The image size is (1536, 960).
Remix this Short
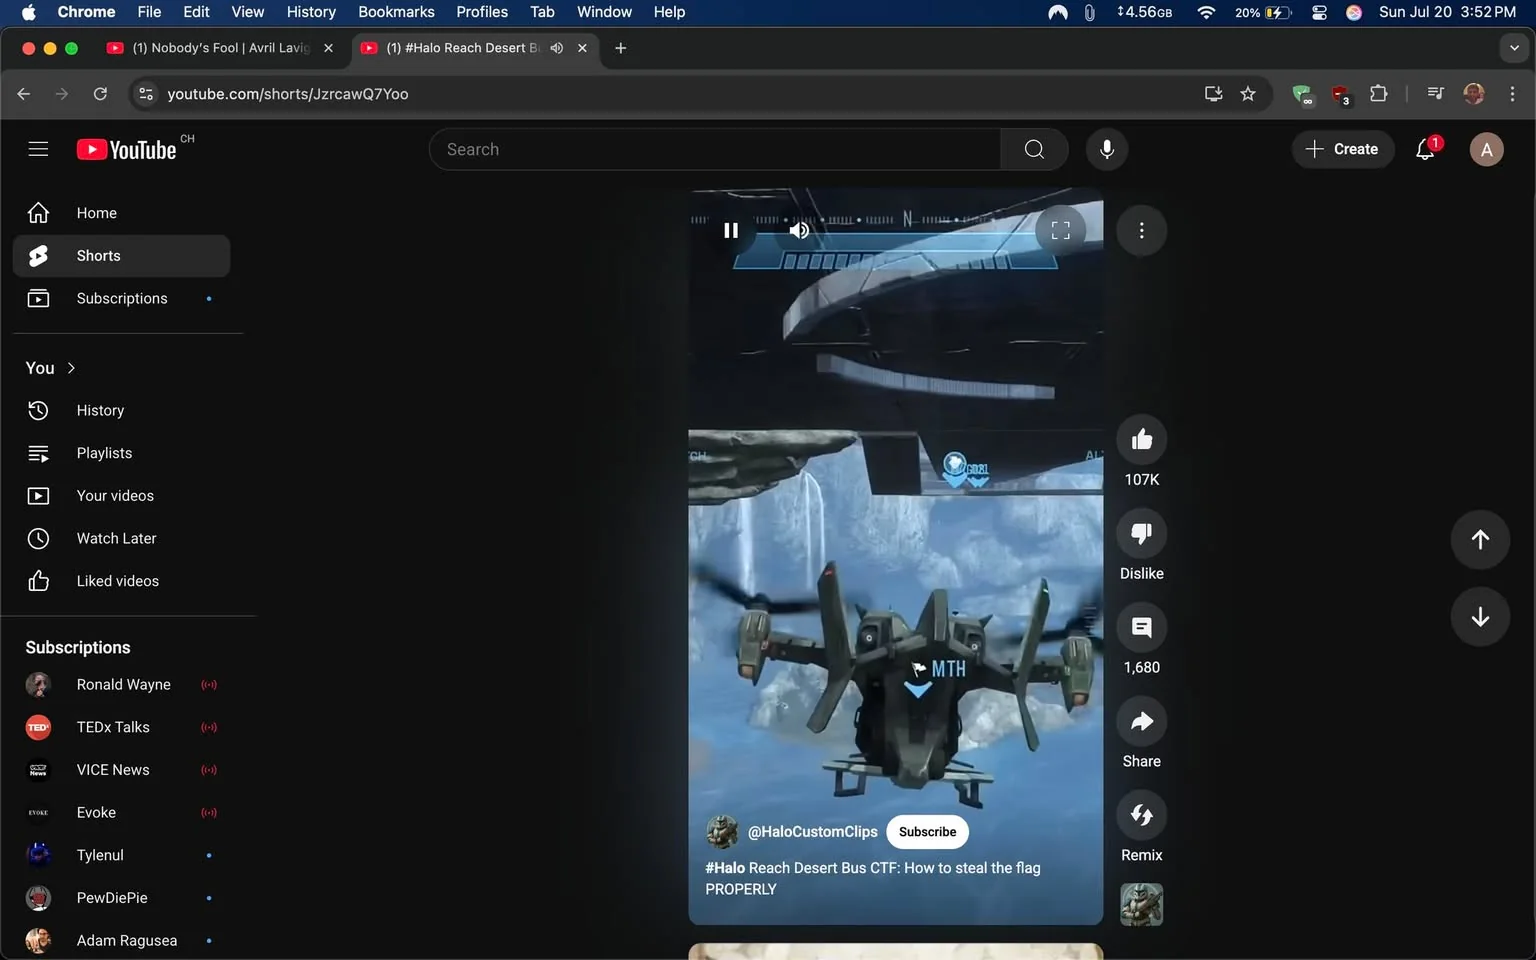point(1141,815)
